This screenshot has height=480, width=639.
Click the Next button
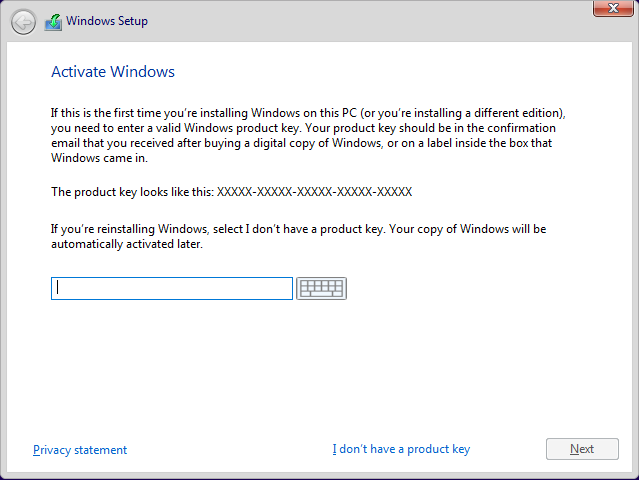coord(582,449)
